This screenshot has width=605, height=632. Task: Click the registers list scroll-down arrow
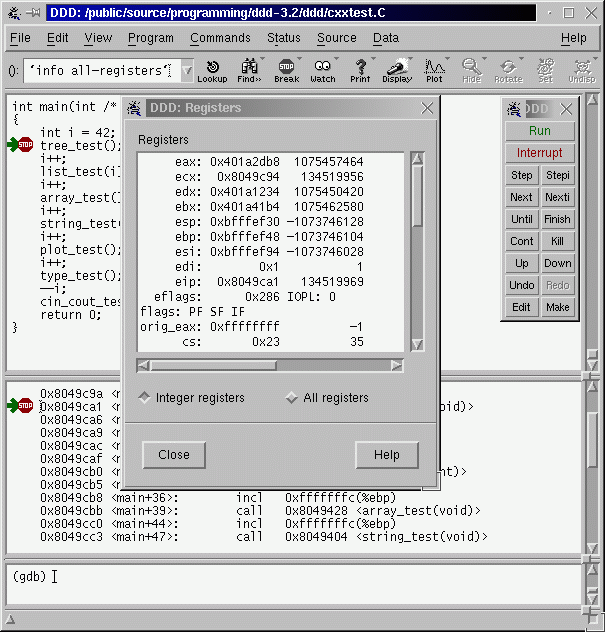(x=416, y=345)
